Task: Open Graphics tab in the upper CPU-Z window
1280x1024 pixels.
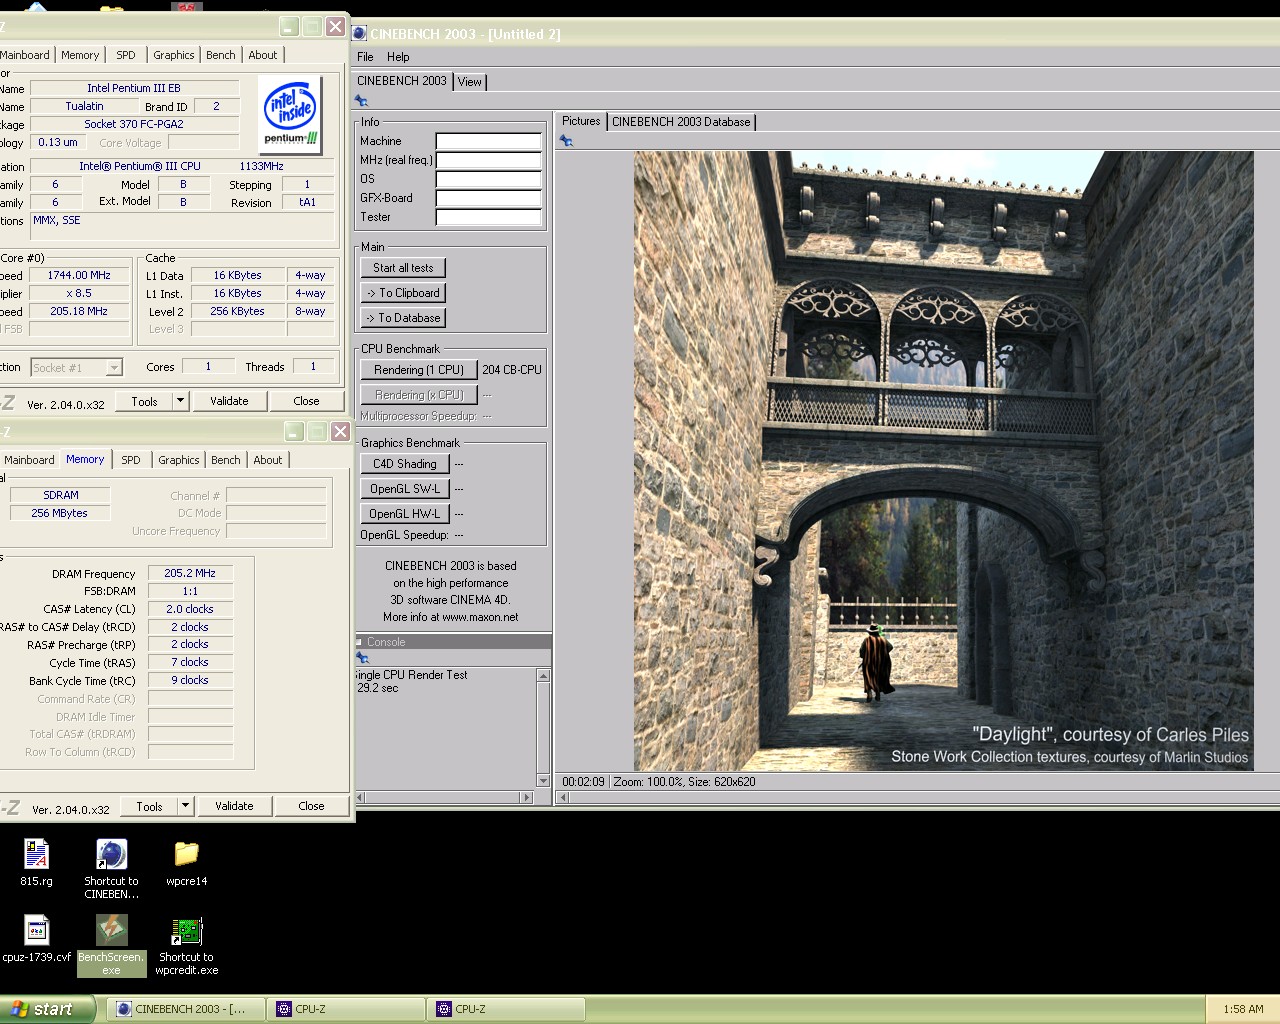Action: click(x=174, y=55)
